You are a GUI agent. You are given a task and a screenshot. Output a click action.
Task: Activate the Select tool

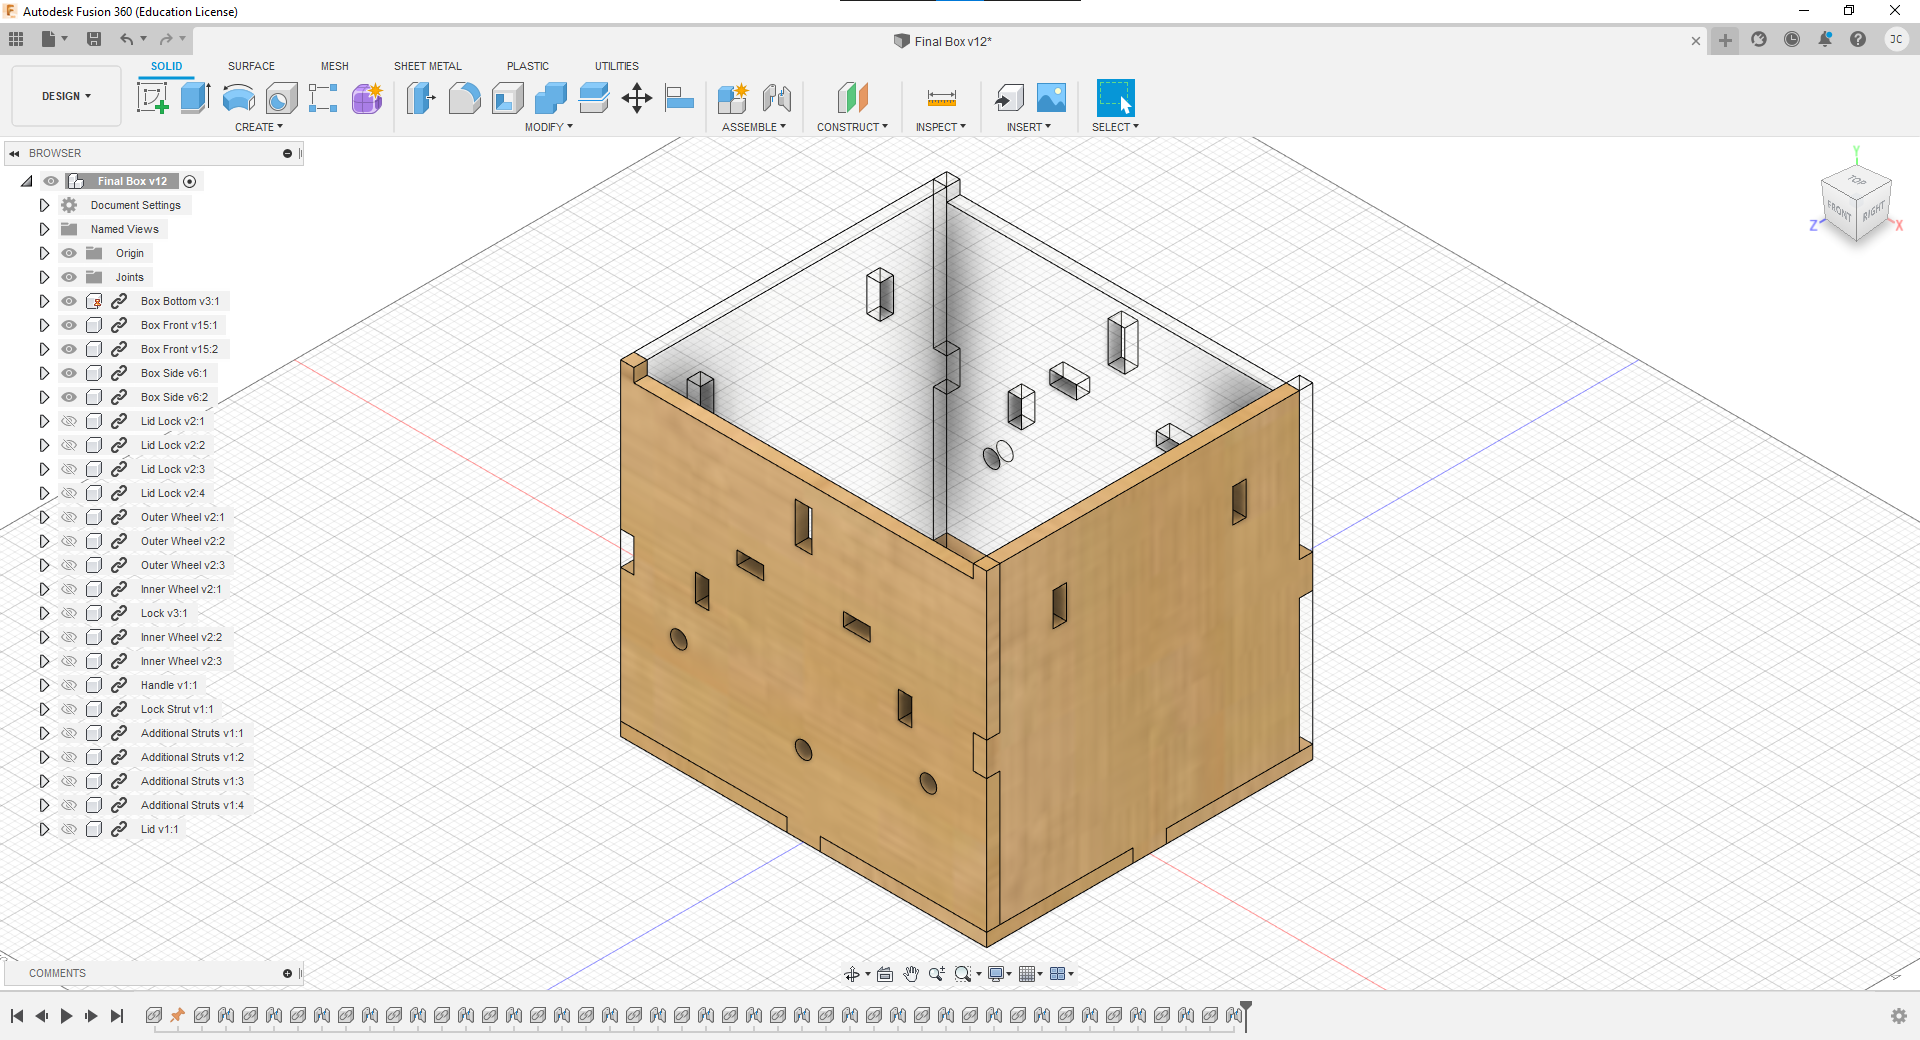(1116, 98)
